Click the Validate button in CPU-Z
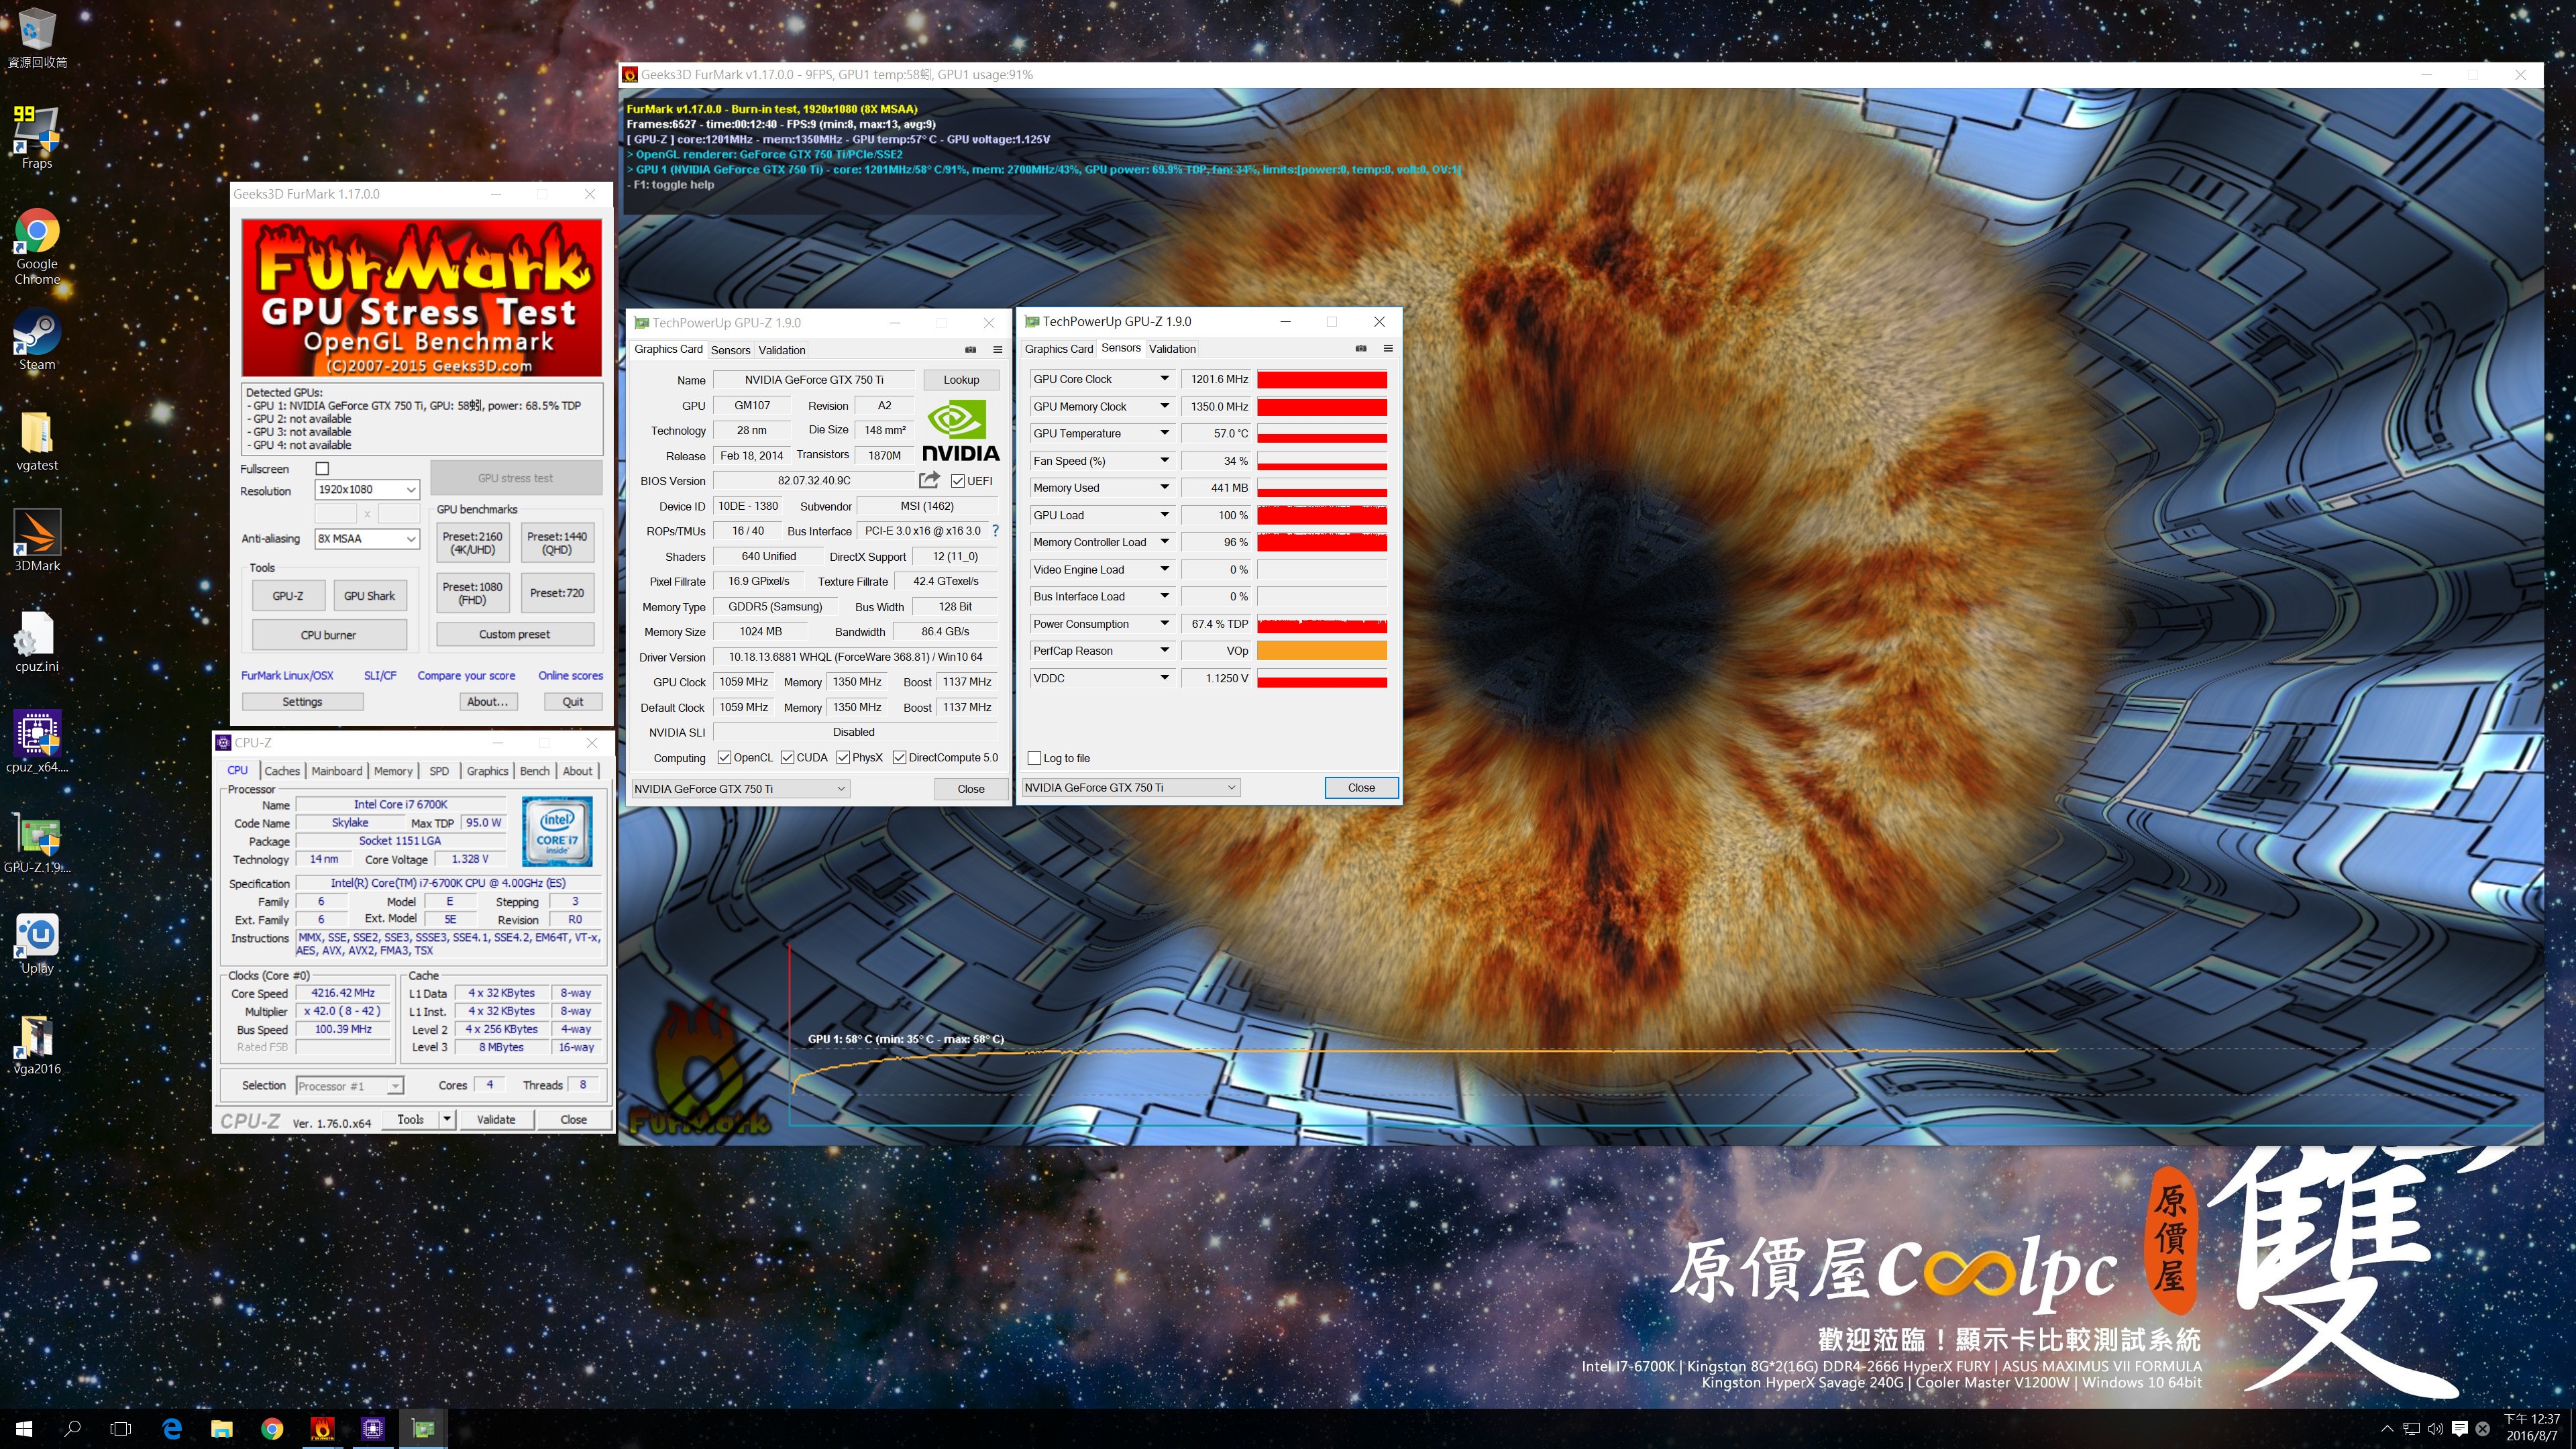Screen dimensions: 2576x1449 click(x=496, y=1120)
